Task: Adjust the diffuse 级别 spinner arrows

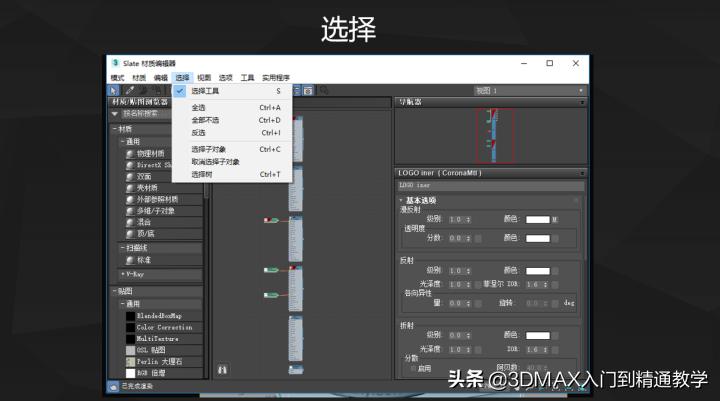Action: [x=468, y=220]
